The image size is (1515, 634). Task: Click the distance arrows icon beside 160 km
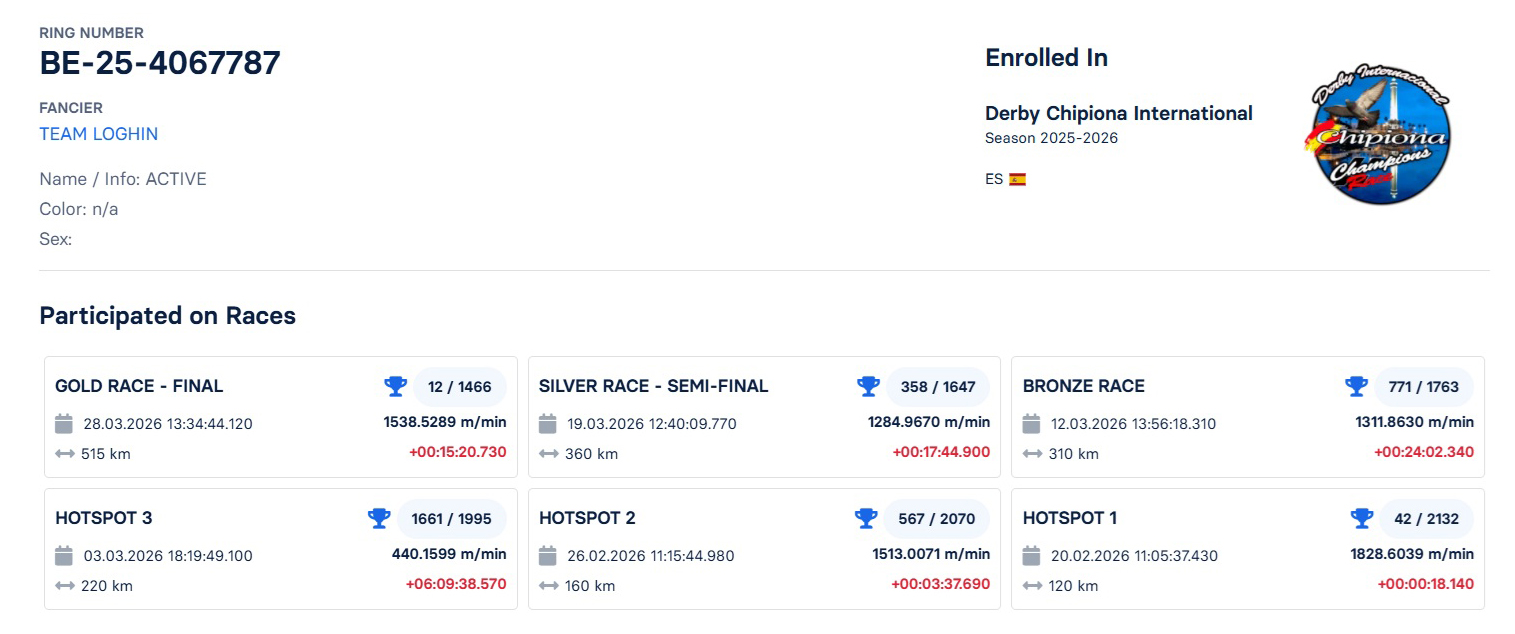547,585
